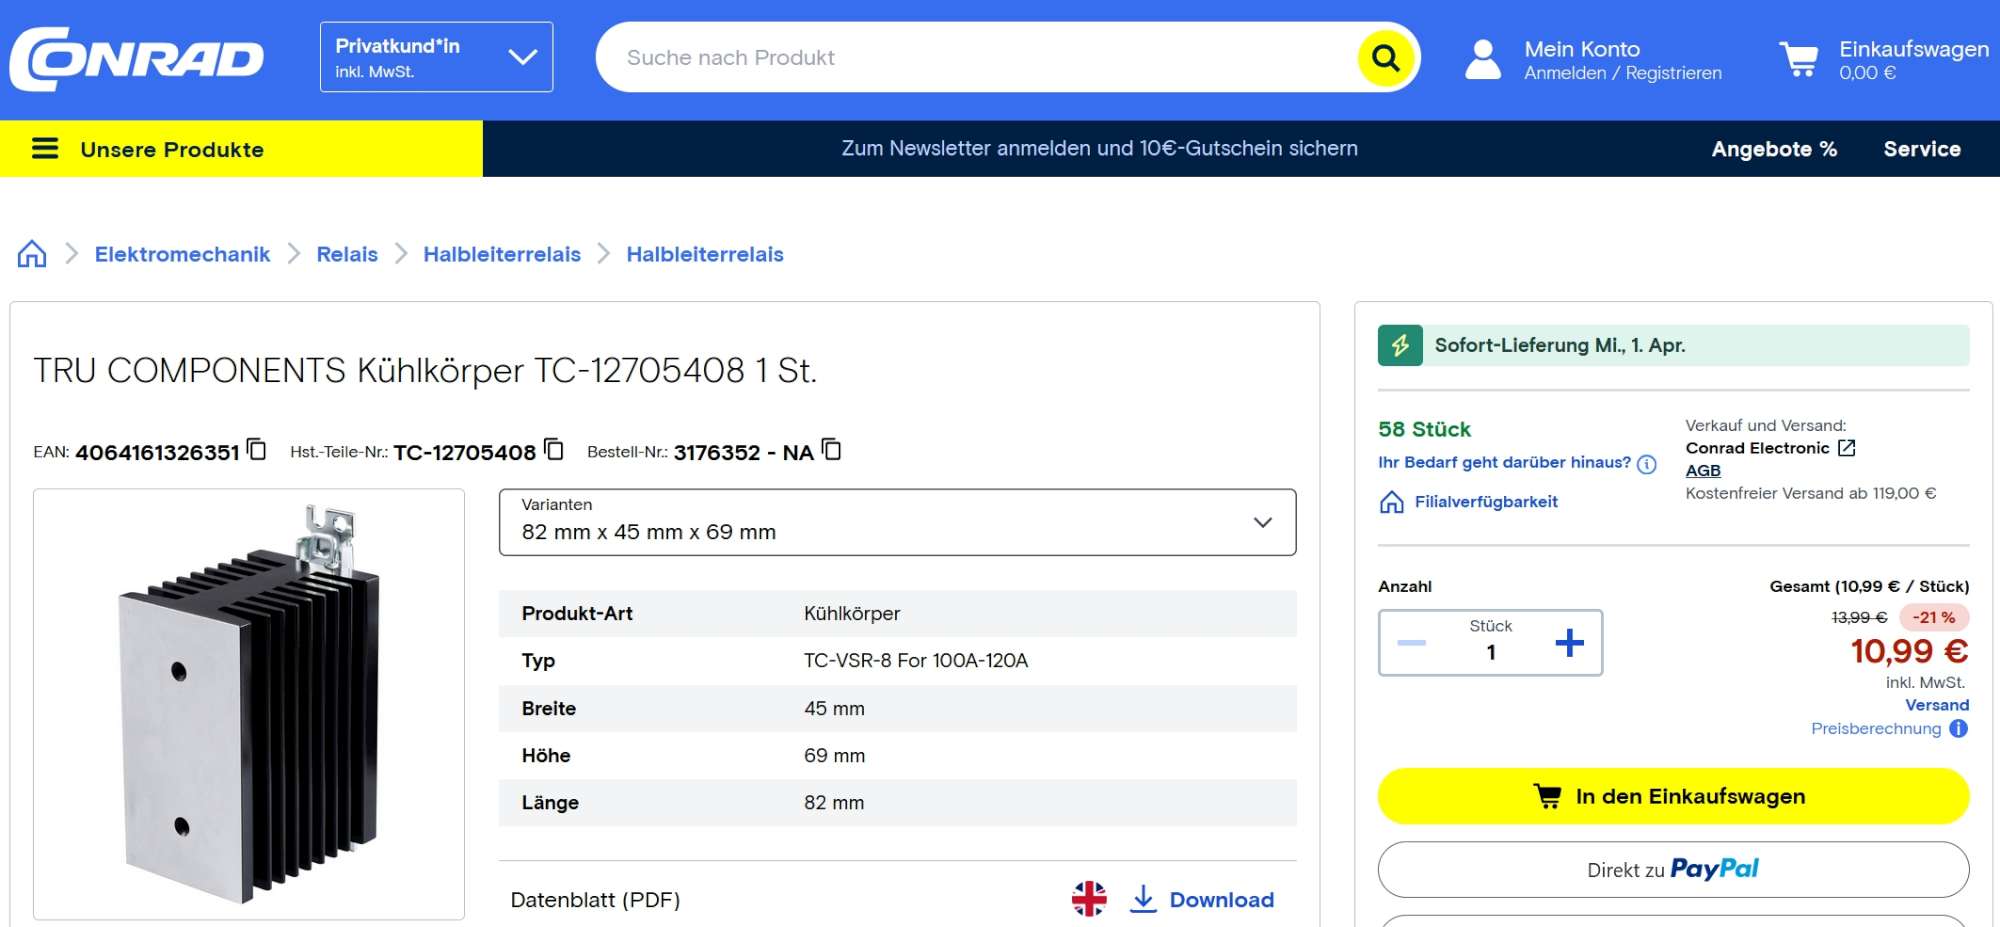Screen dimensions: 2000x927
Task: Copy the Bestell-Nr. 3176352
Action: 831,450
